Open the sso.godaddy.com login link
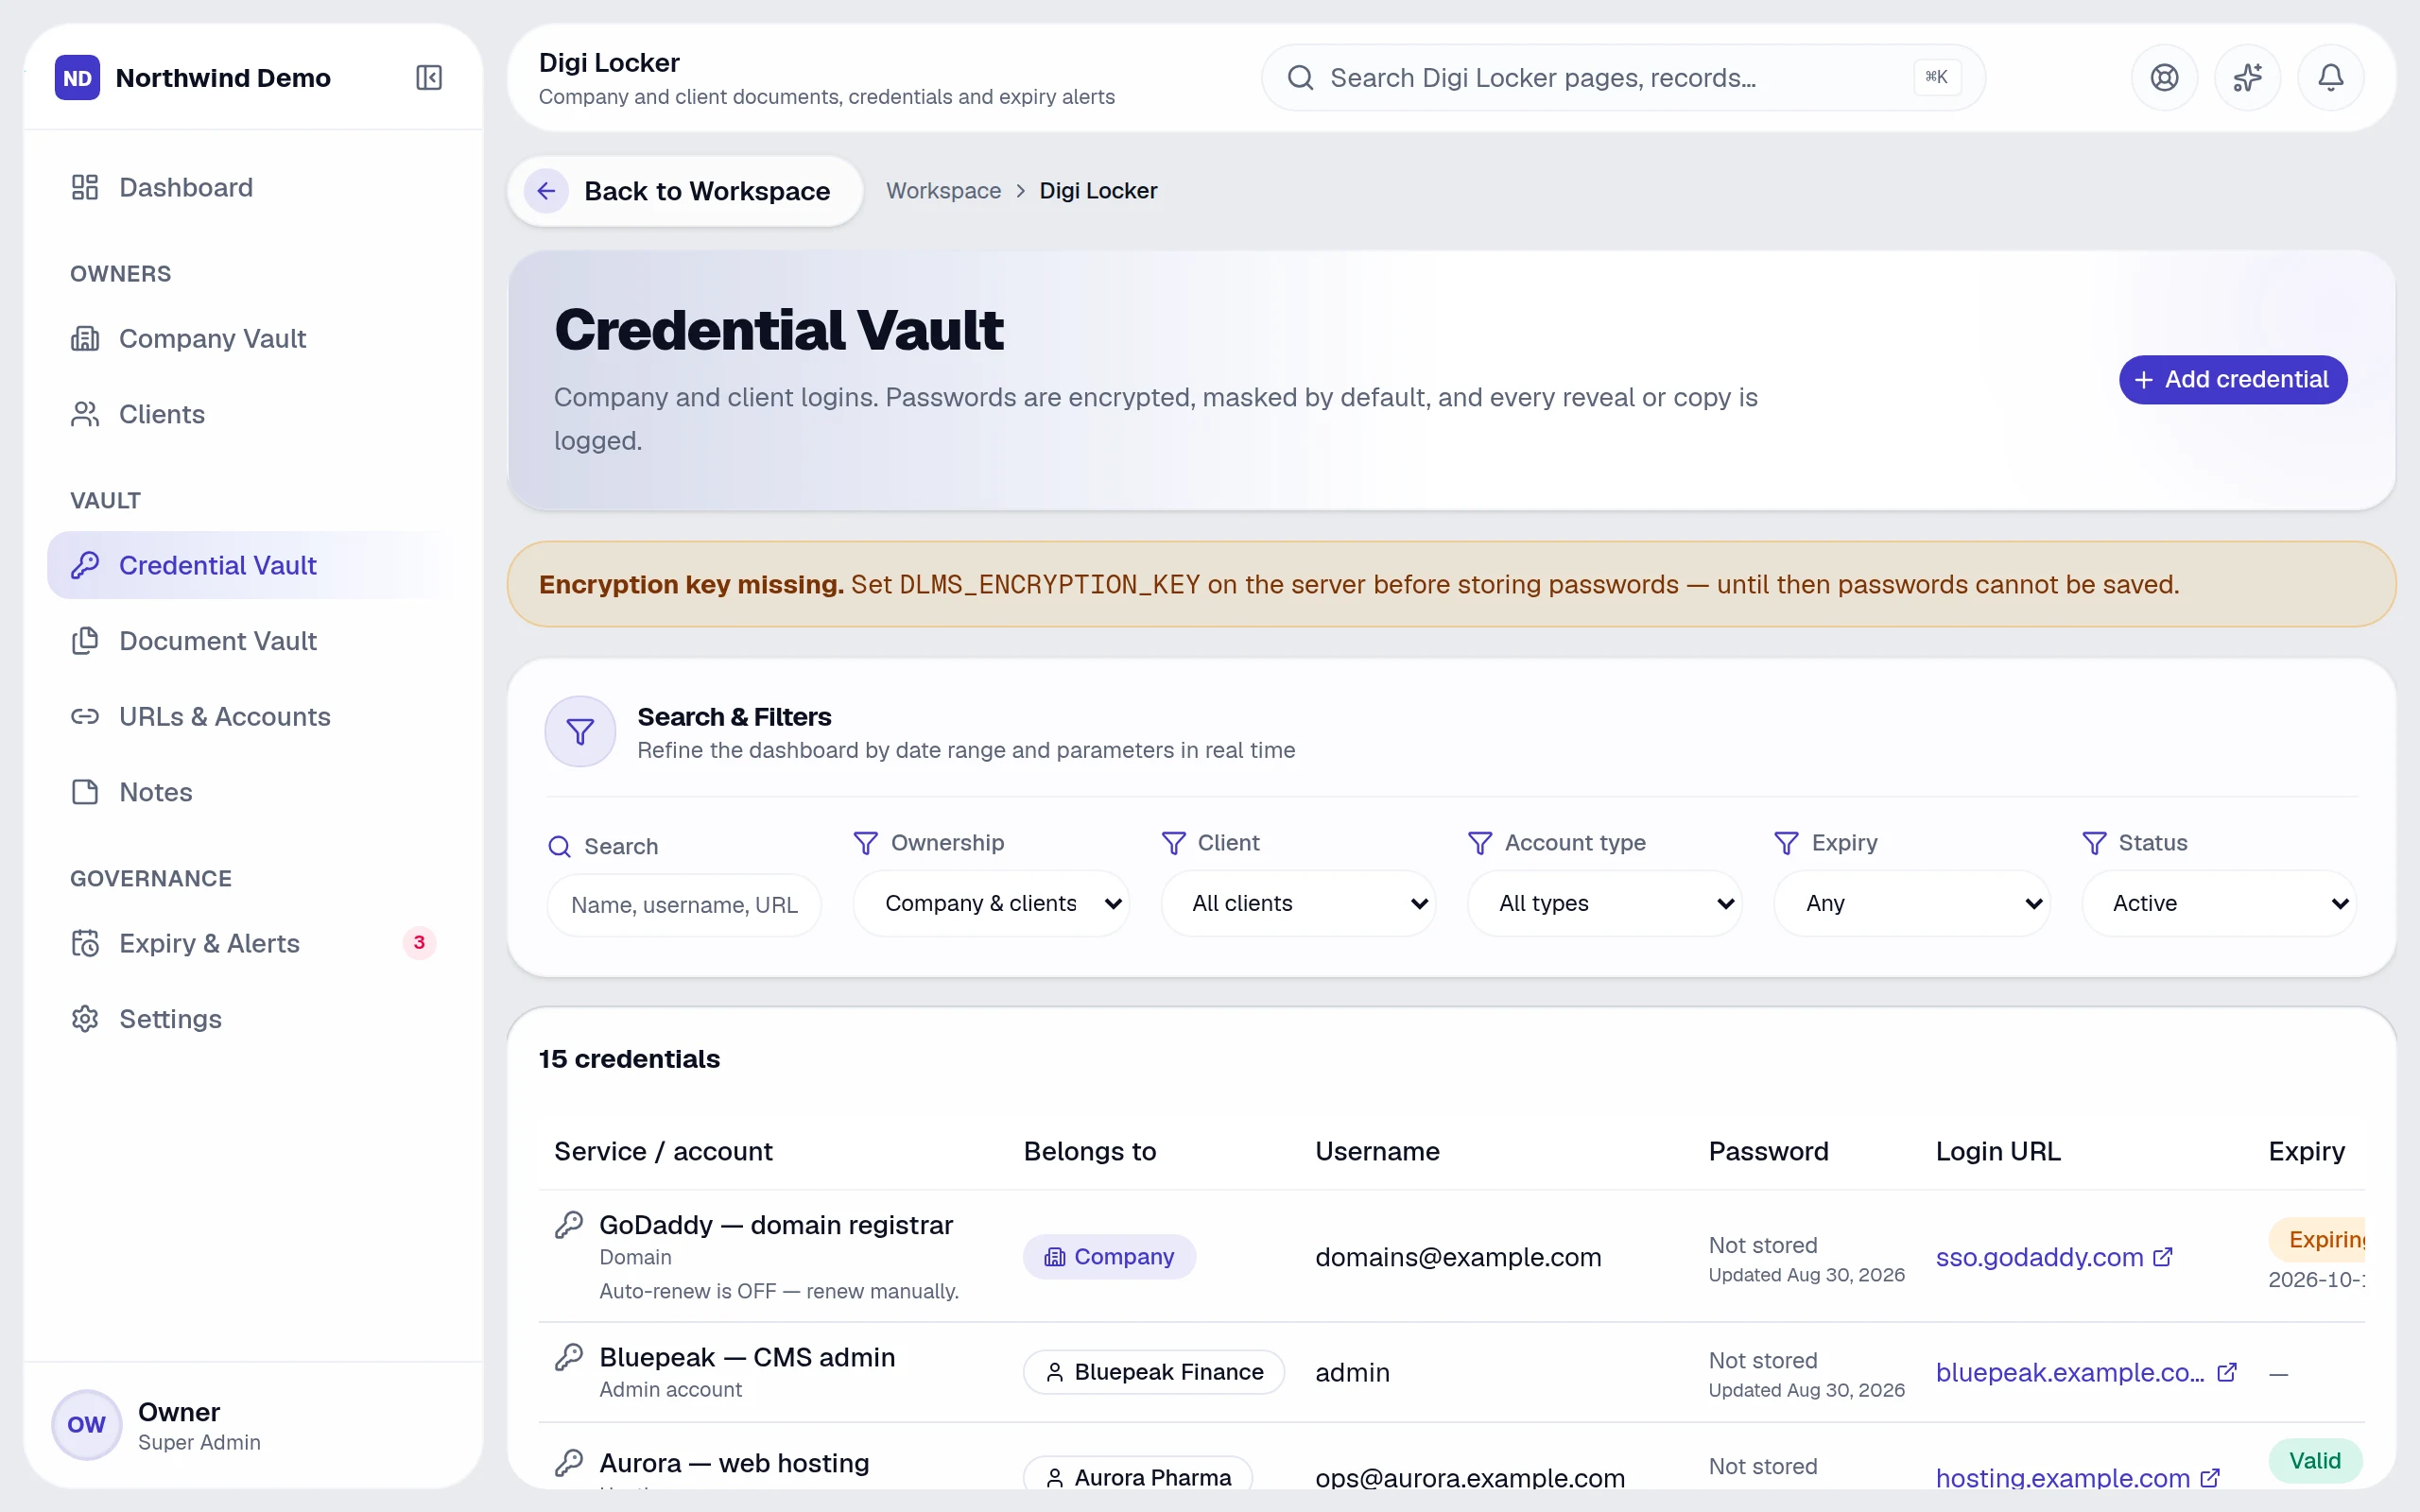 [x=2039, y=1257]
